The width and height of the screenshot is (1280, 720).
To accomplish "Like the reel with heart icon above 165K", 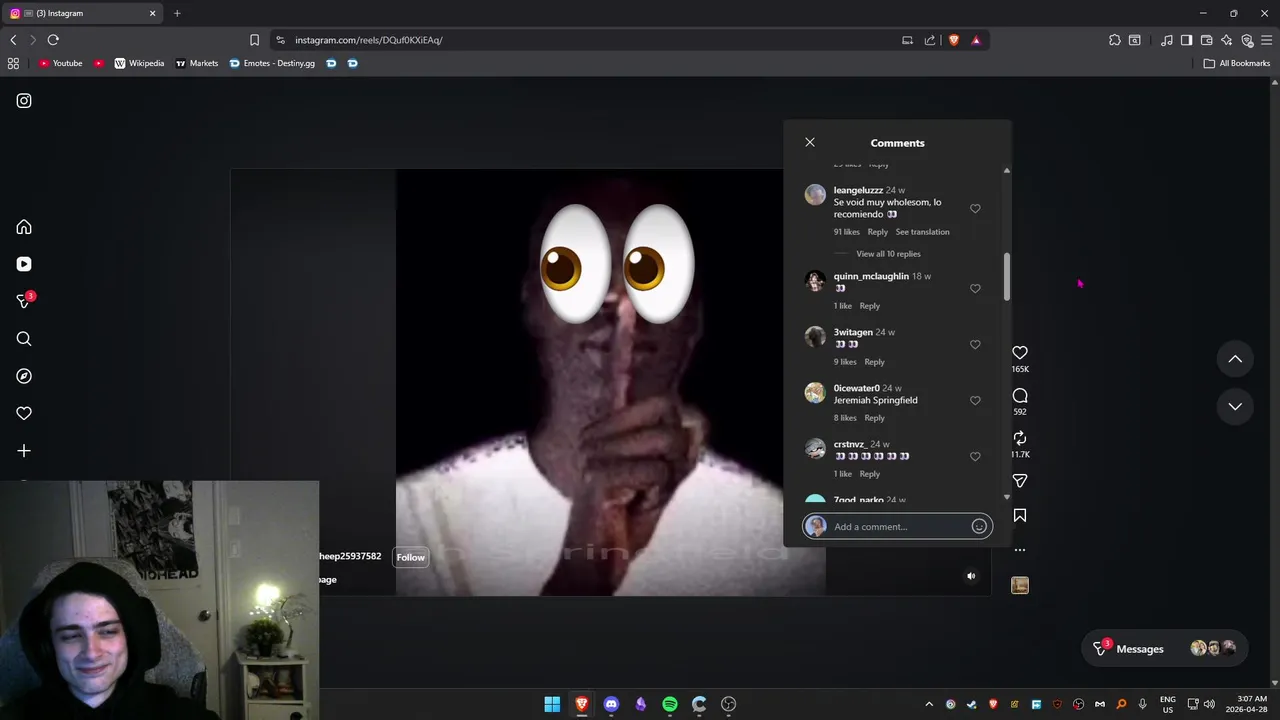I will pyautogui.click(x=1020, y=353).
